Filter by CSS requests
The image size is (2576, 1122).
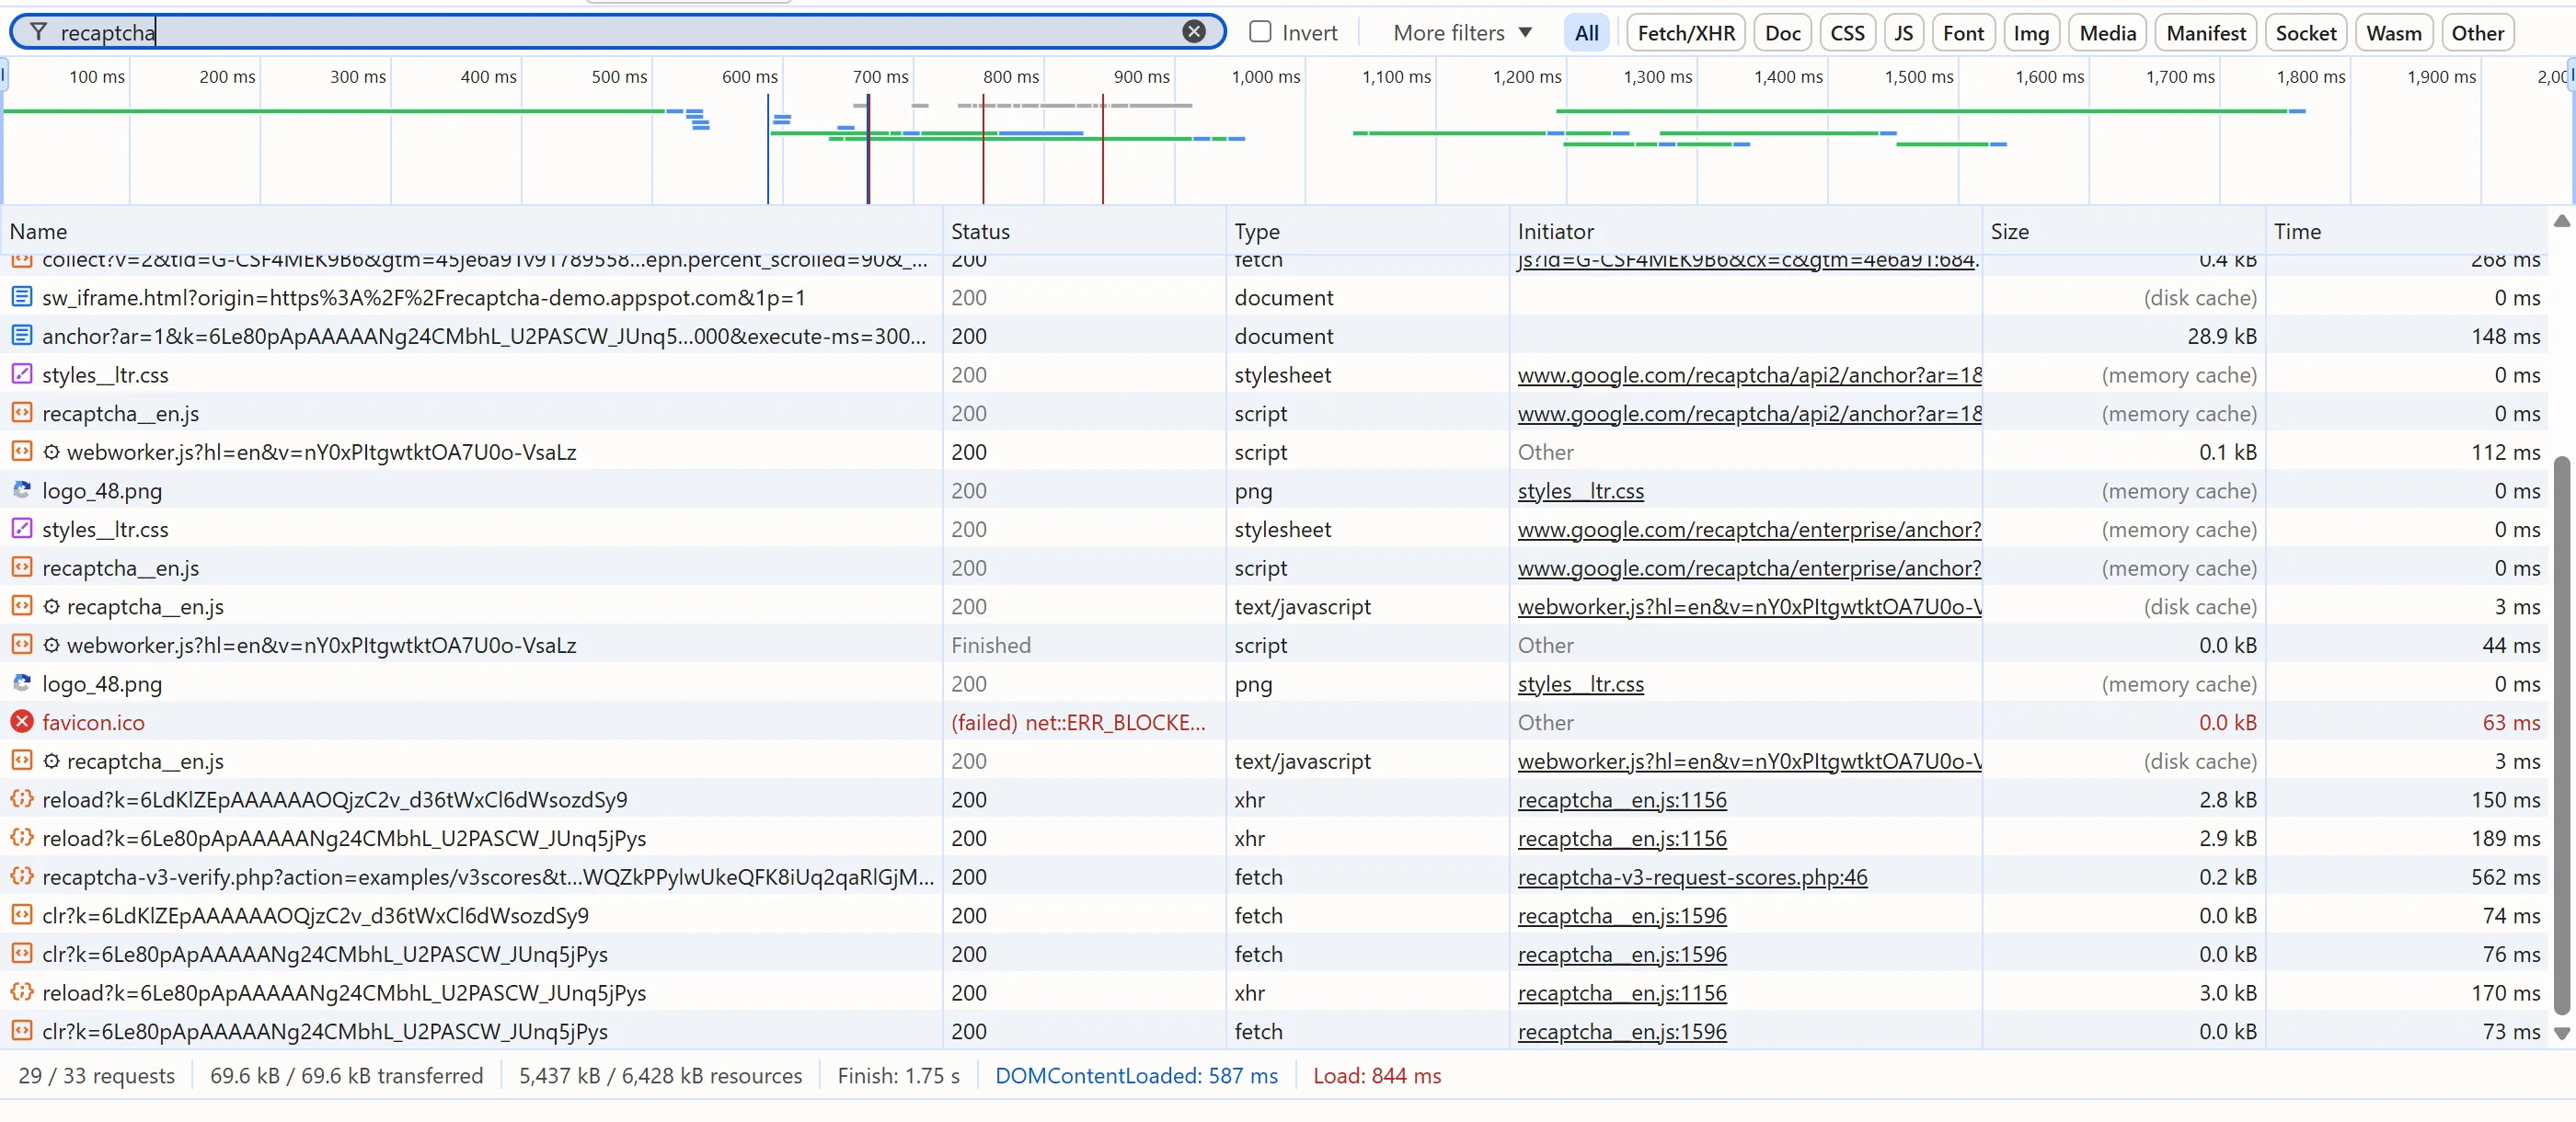point(1847,33)
